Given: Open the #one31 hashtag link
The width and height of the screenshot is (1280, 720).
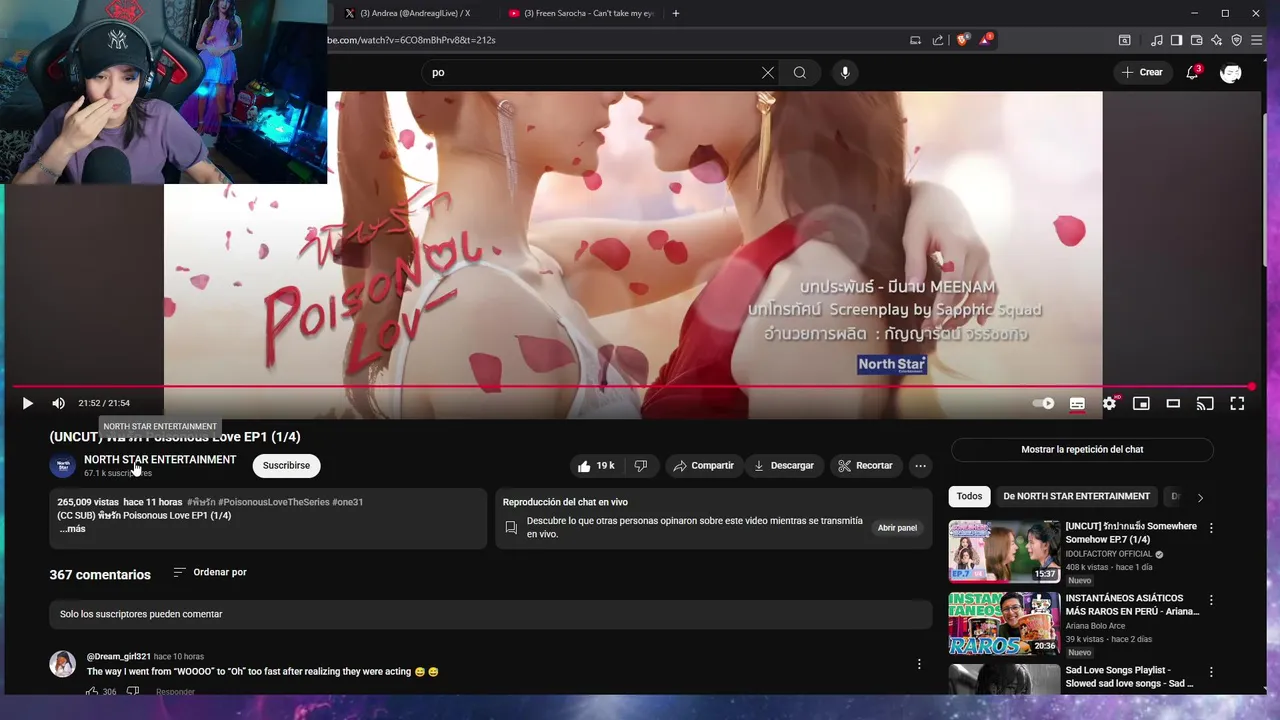Looking at the screenshot, I should [x=347, y=502].
